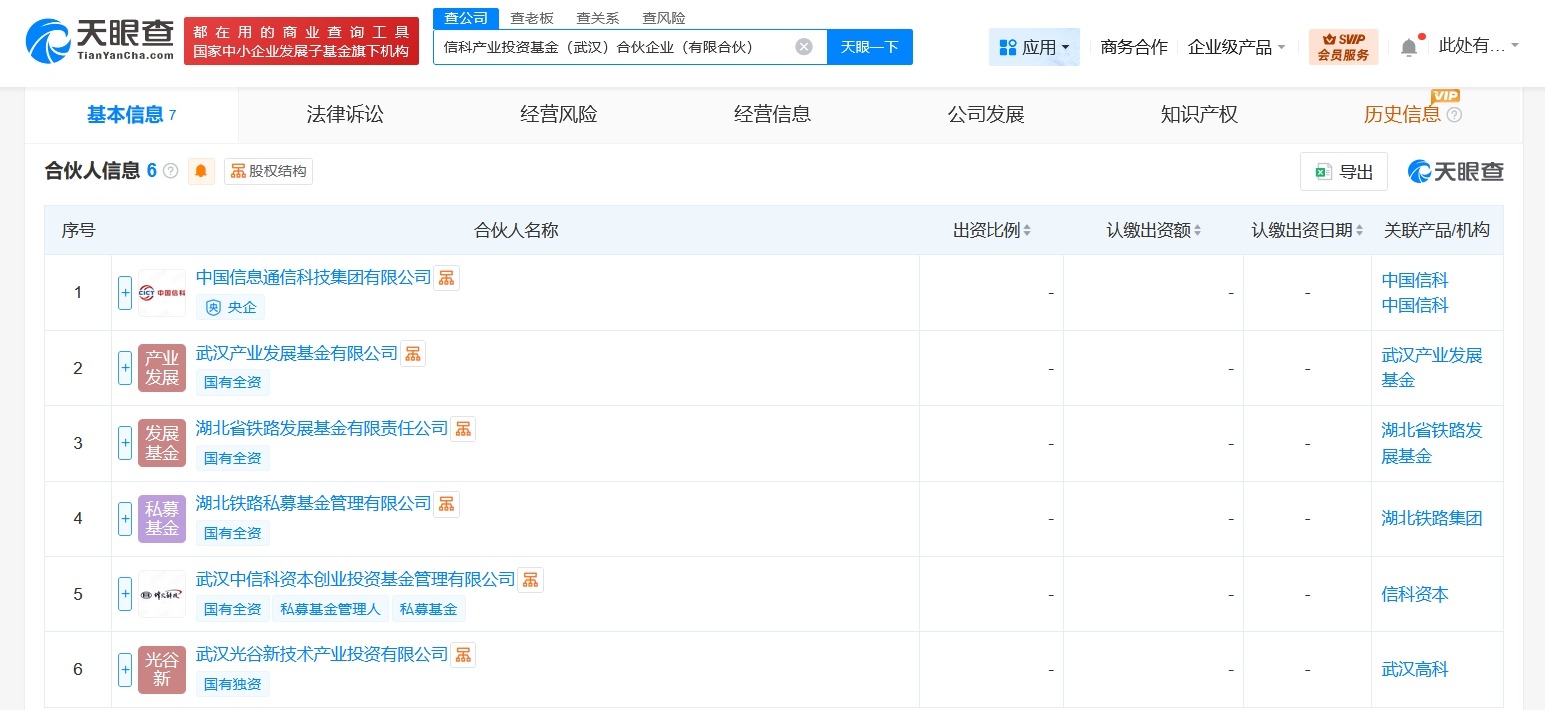Click the 天眼一下 search button
Viewport: 1545px width, 710px height.
869,46
